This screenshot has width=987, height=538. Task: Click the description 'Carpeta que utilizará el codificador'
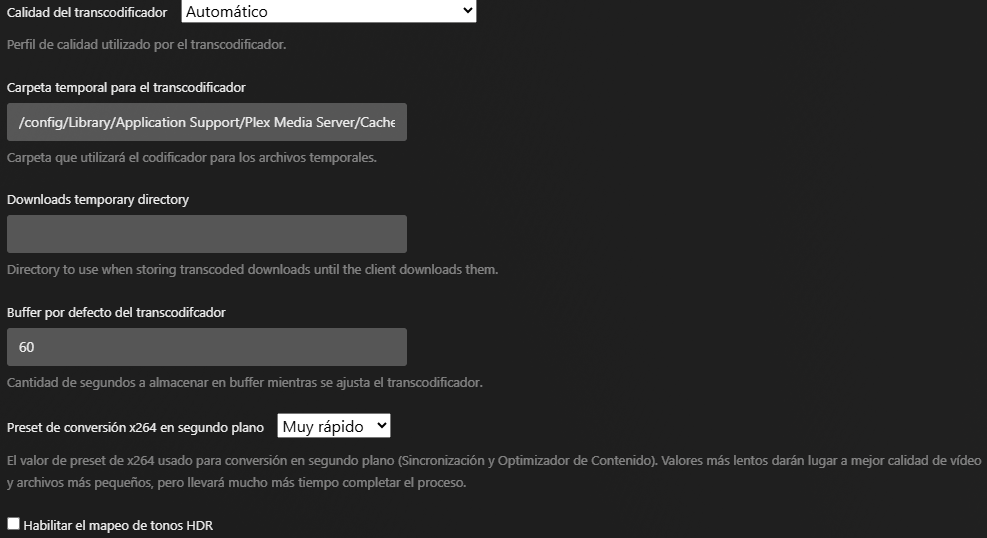191,157
